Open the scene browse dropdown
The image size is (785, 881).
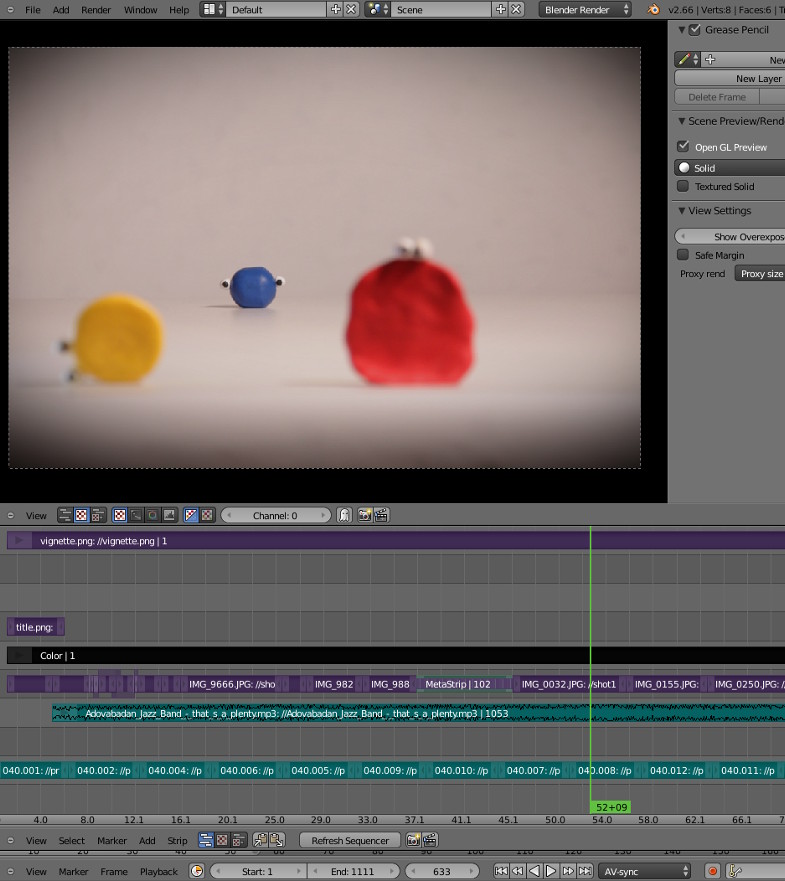tap(378, 10)
